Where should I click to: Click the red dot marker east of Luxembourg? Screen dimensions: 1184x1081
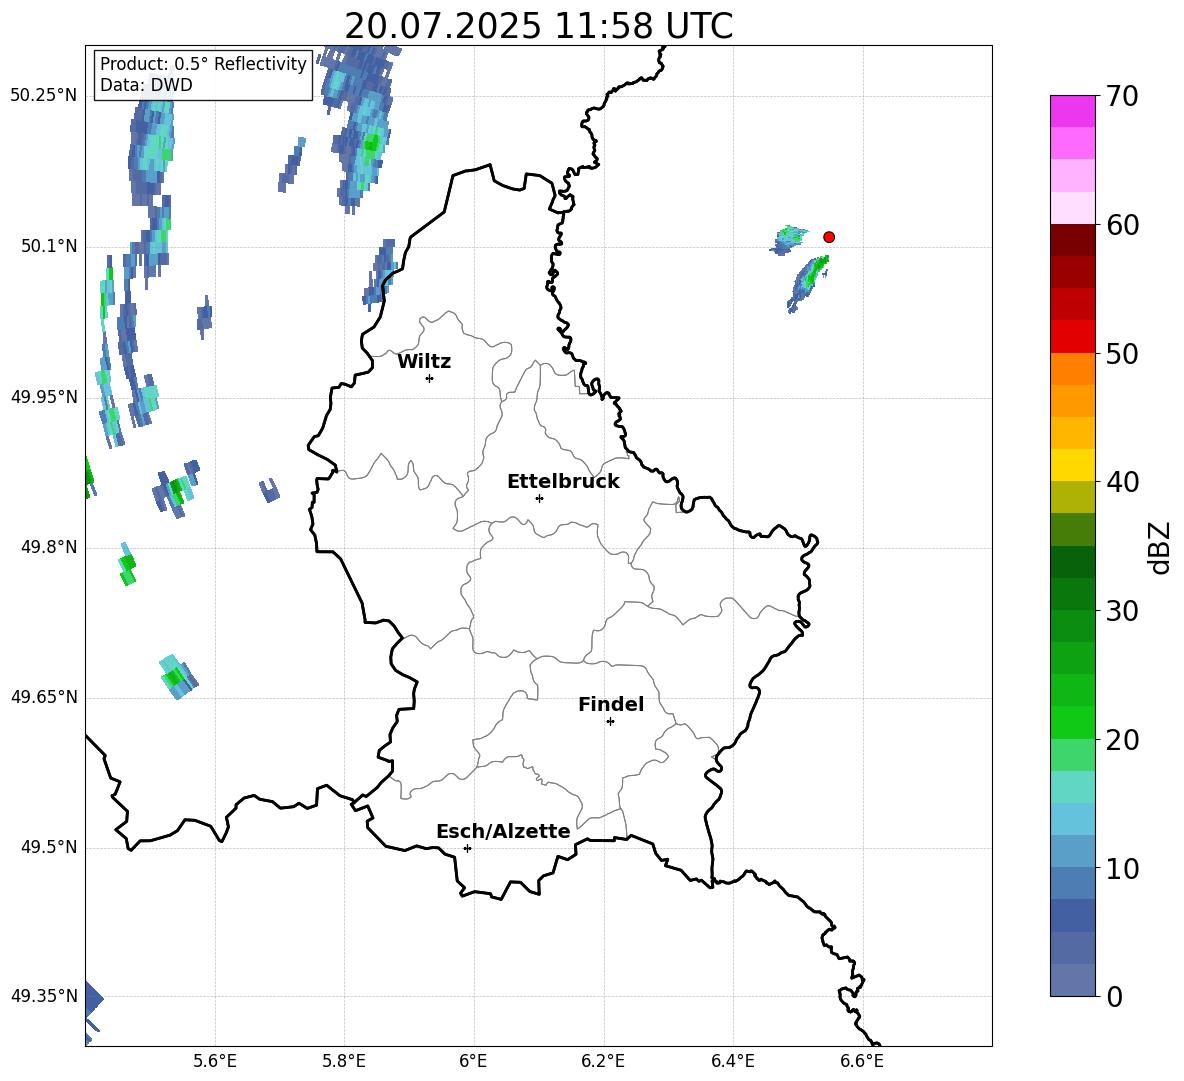(828, 237)
